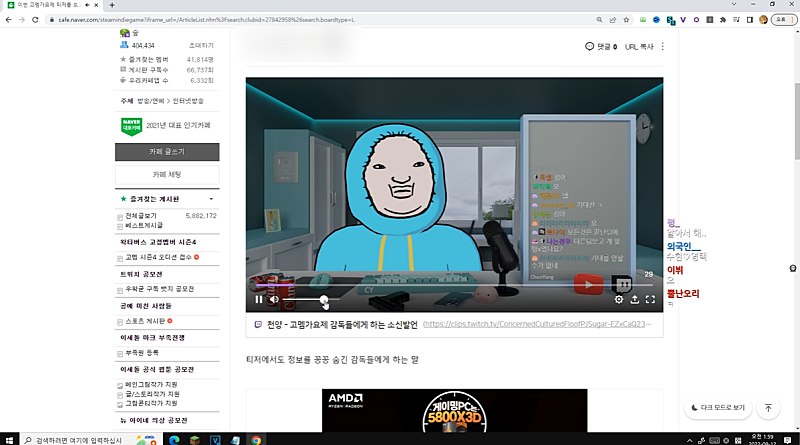
Task: Click the address bar URL
Action: pyautogui.click(x=206, y=19)
